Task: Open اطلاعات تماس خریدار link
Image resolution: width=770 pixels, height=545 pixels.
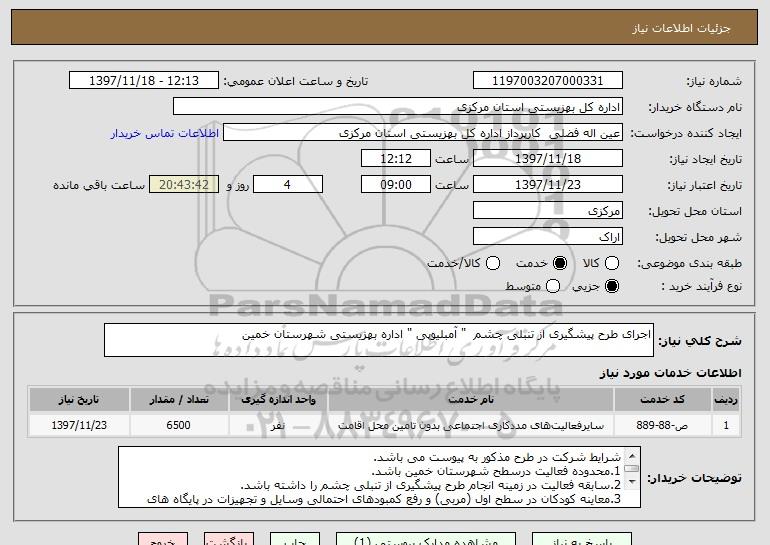Action: point(165,133)
